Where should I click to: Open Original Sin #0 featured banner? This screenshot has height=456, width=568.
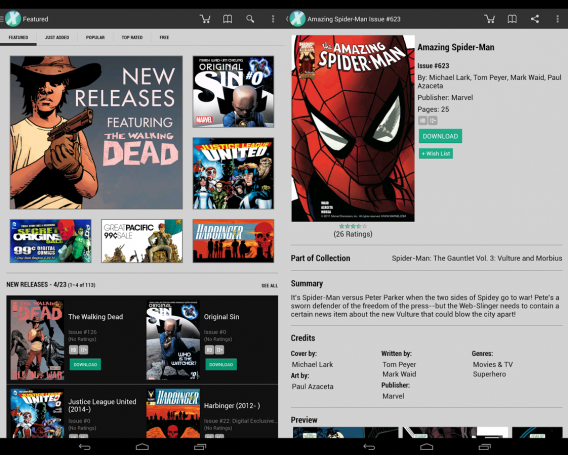[x=233, y=92]
